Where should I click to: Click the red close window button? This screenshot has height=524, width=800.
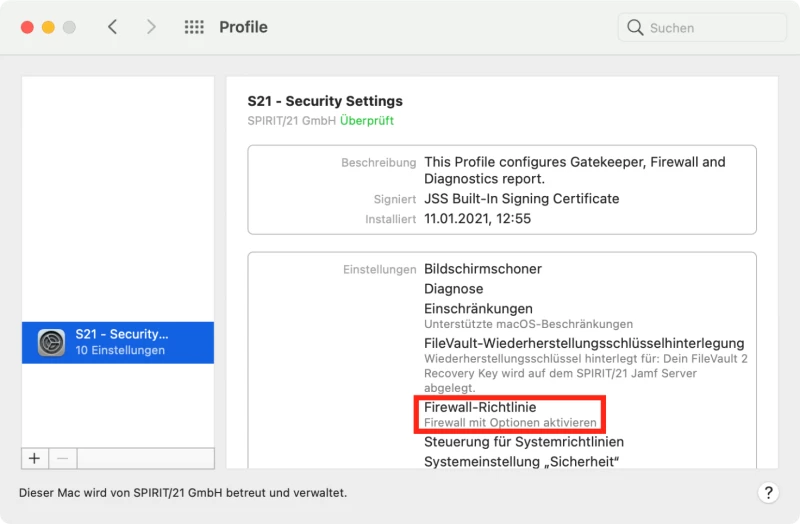pos(28,27)
